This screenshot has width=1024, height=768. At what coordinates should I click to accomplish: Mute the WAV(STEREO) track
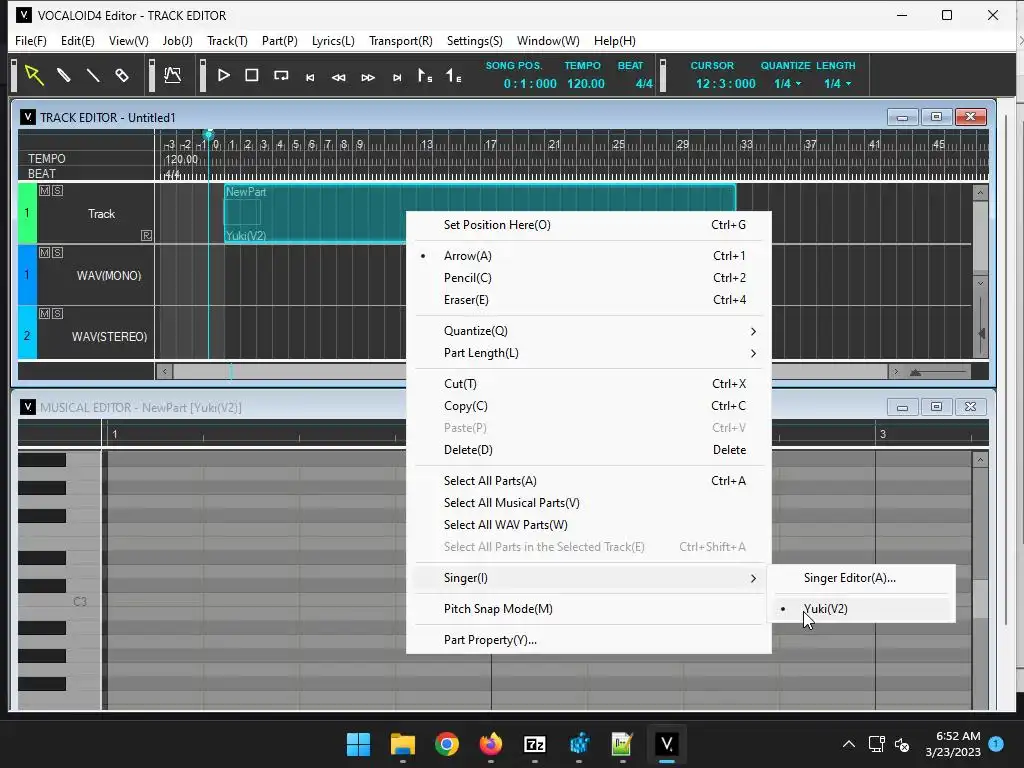(x=44, y=313)
